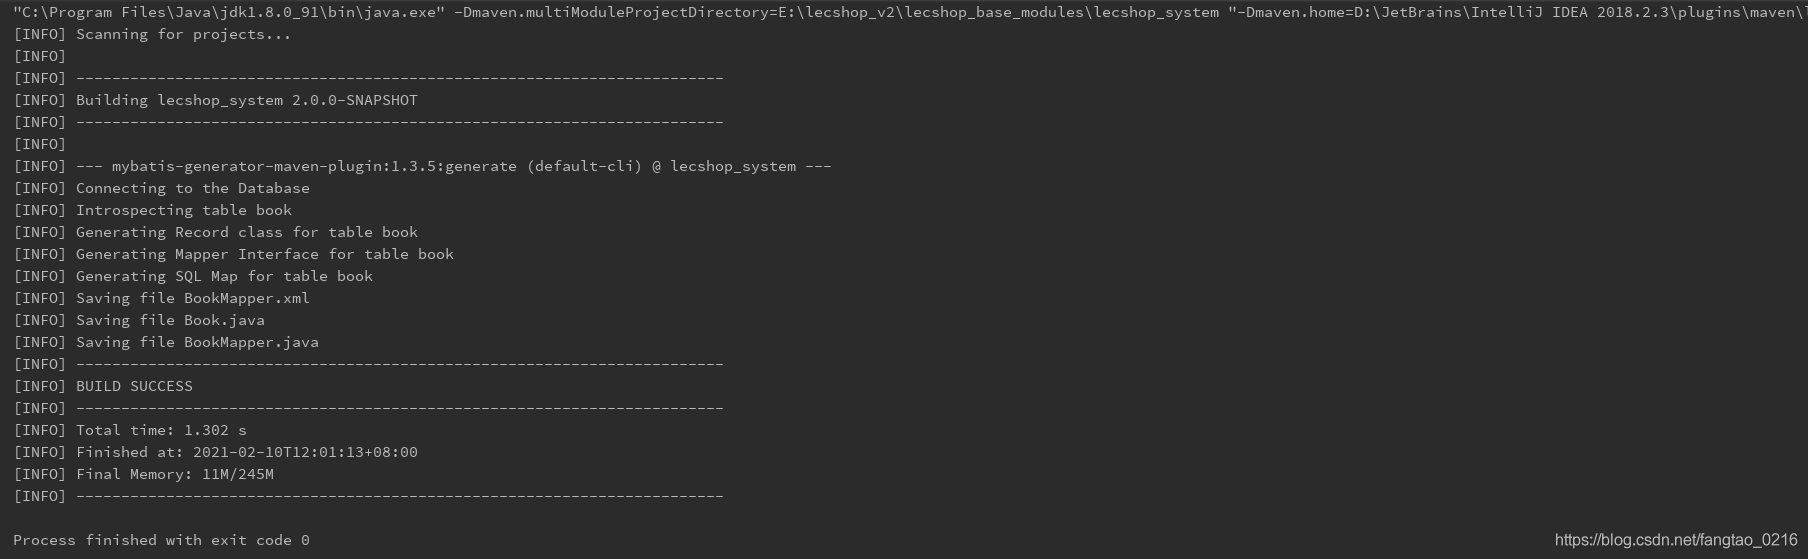Image resolution: width=1808 pixels, height=559 pixels.
Task: Click 'Generating Mapper Interface for table book'
Action: pos(264,254)
